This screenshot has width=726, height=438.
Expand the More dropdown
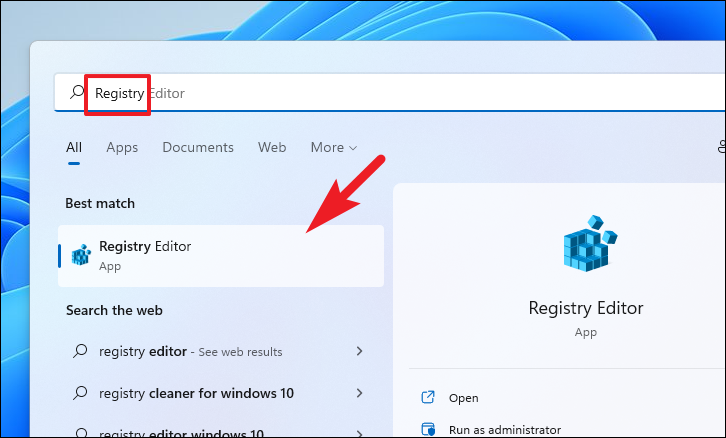click(334, 147)
